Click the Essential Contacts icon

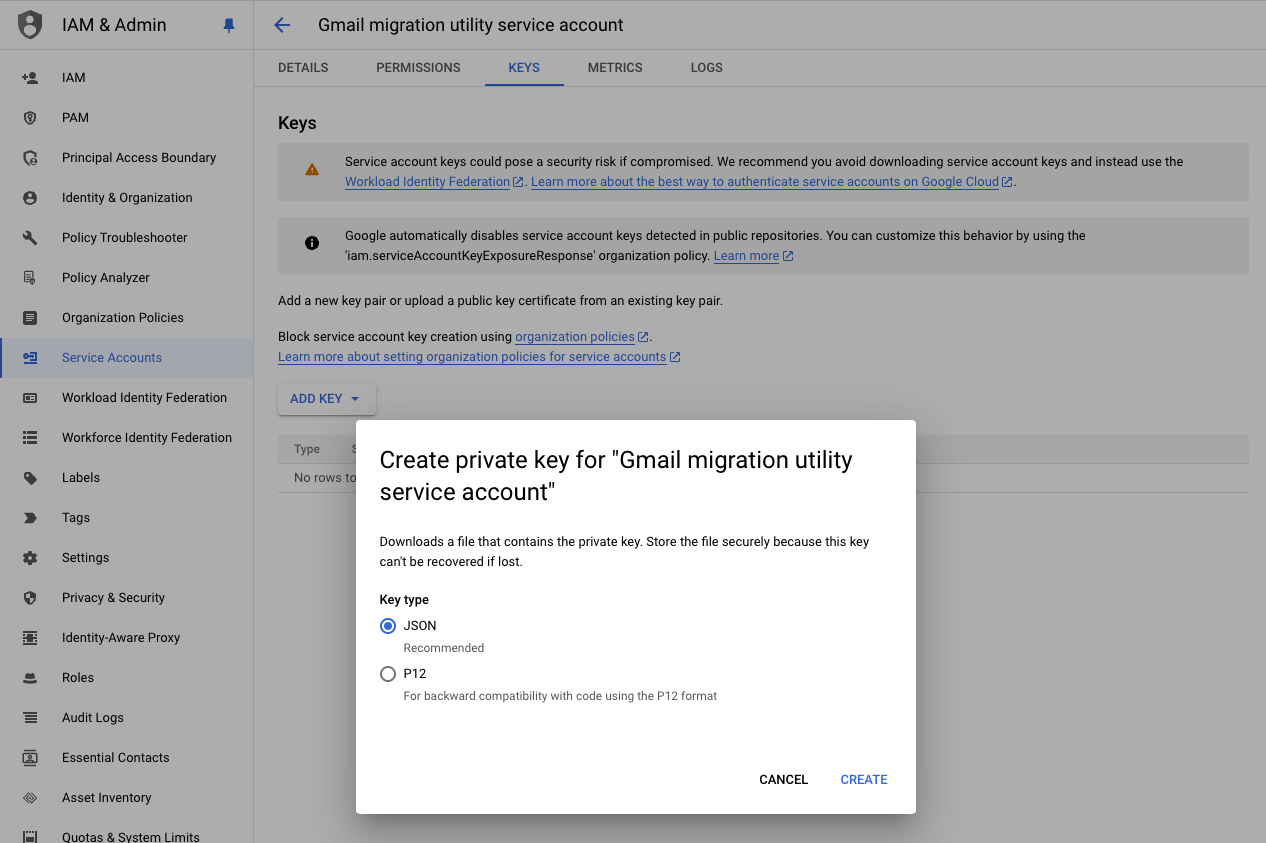pos(30,757)
